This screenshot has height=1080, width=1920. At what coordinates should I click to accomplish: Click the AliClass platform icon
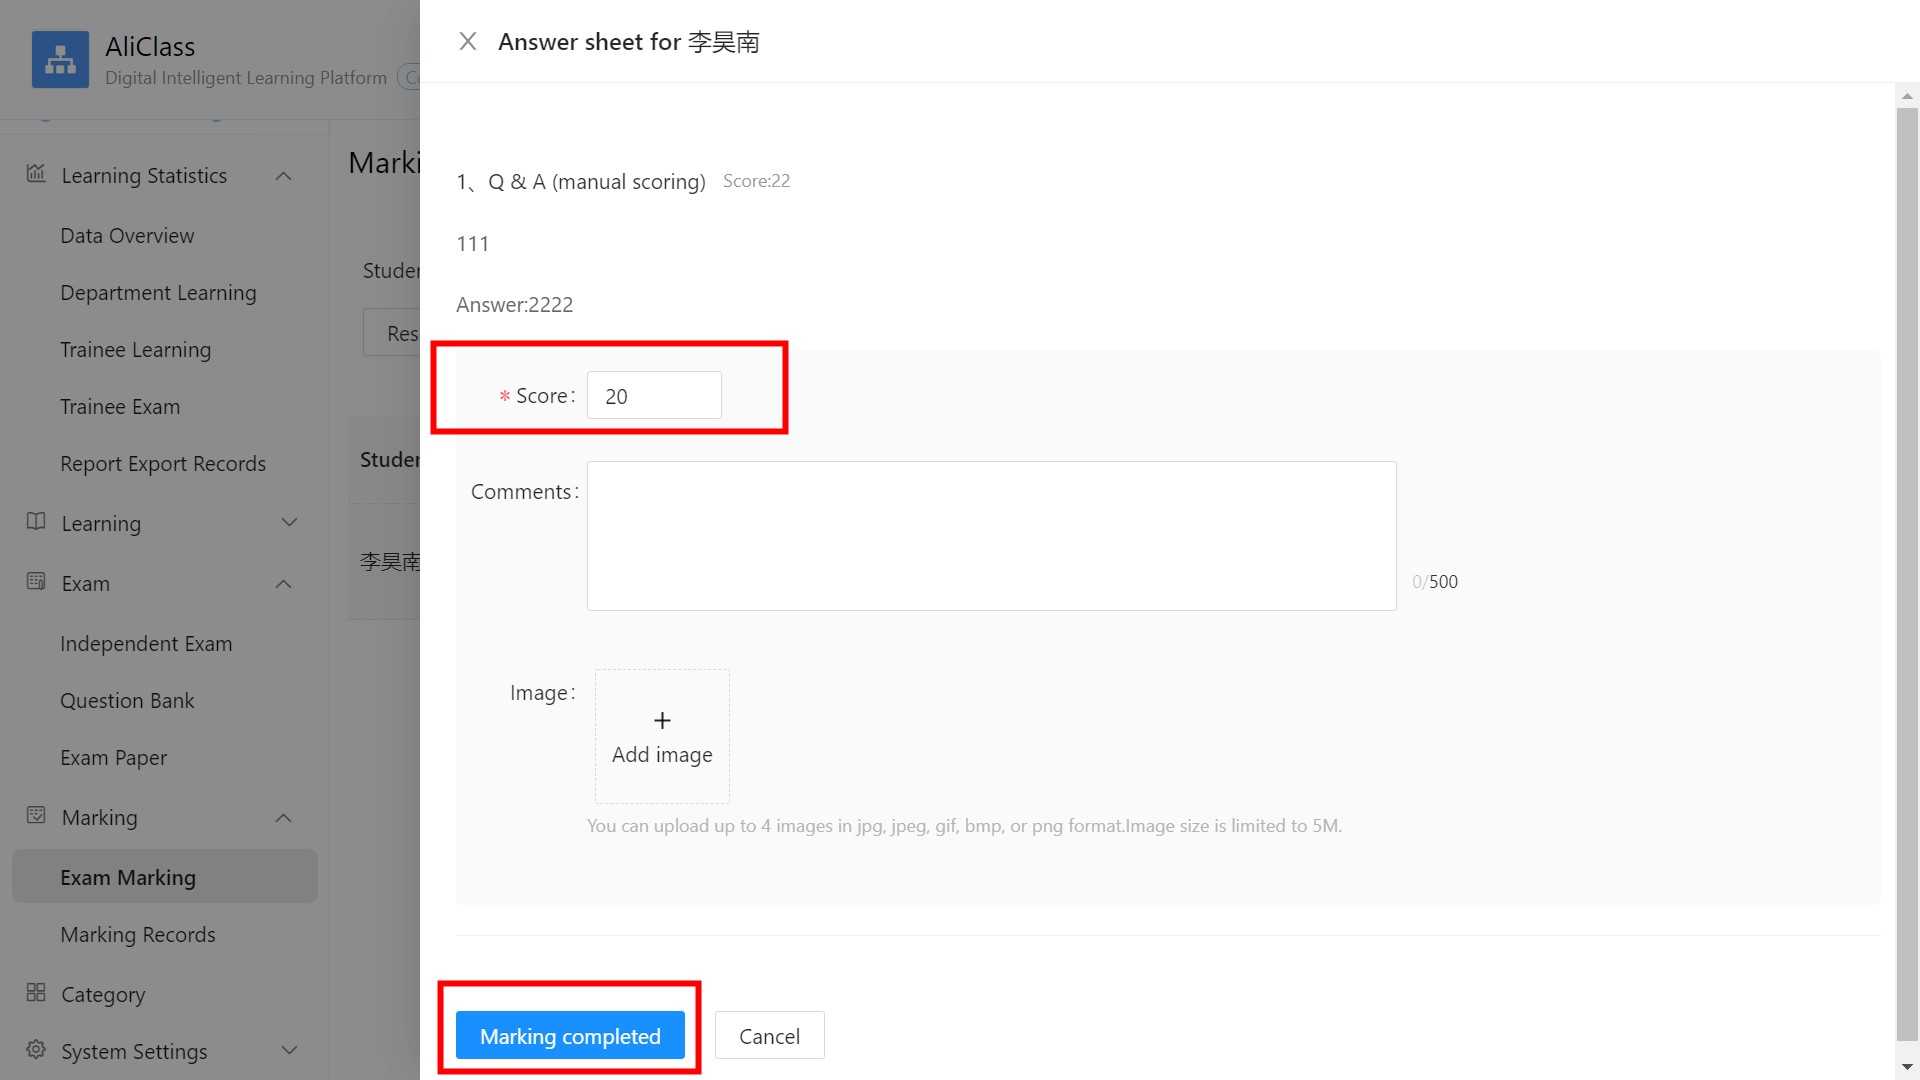[61, 59]
